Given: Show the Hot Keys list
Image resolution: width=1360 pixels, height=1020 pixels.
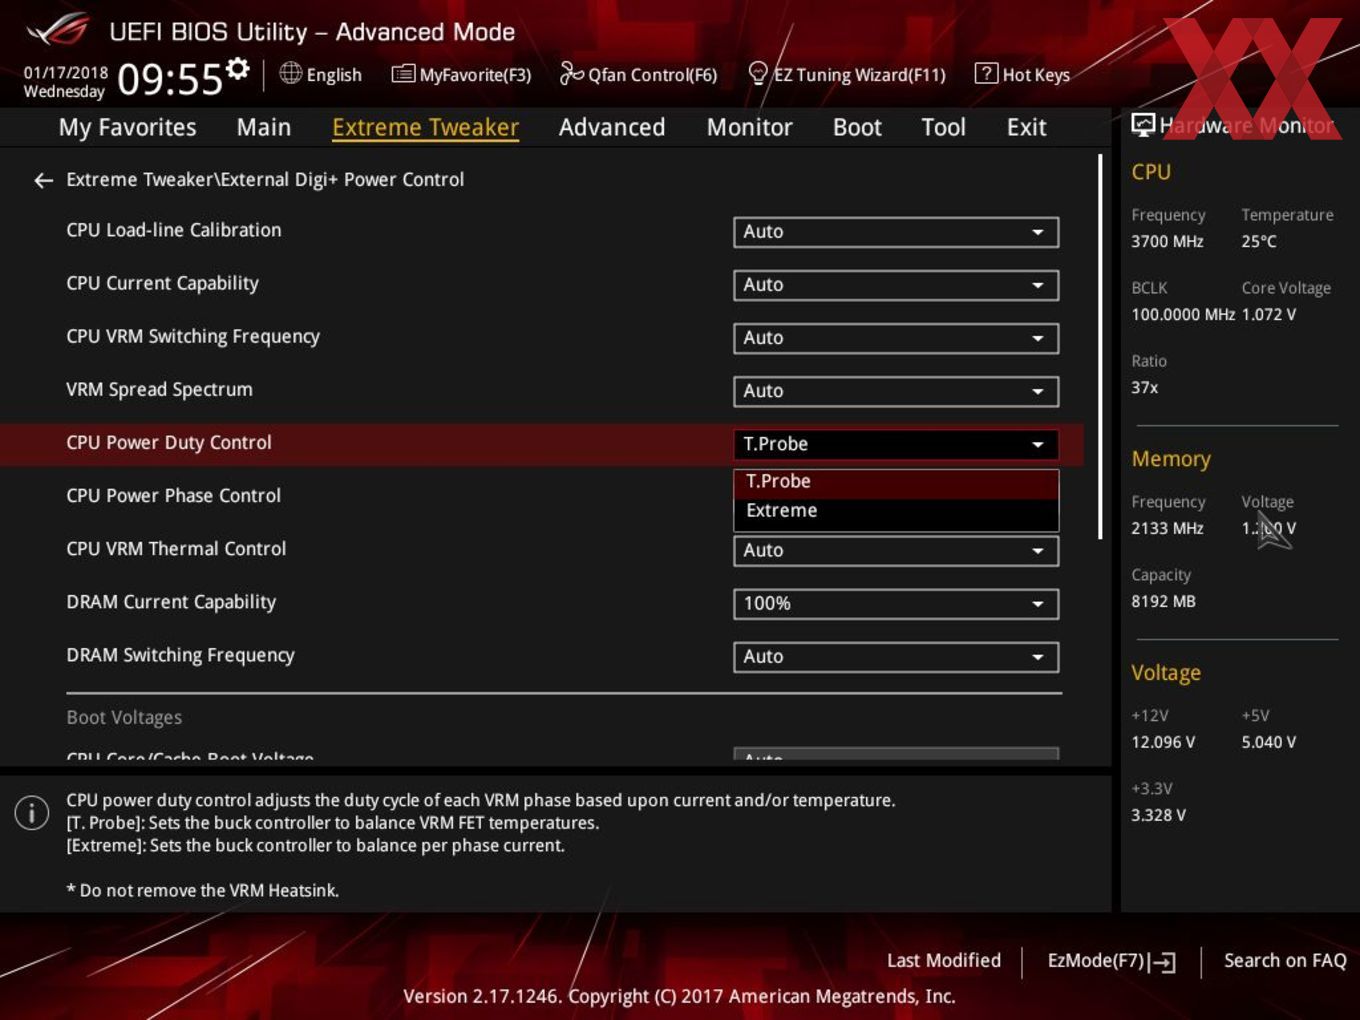Looking at the screenshot, I should [1022, 74].
